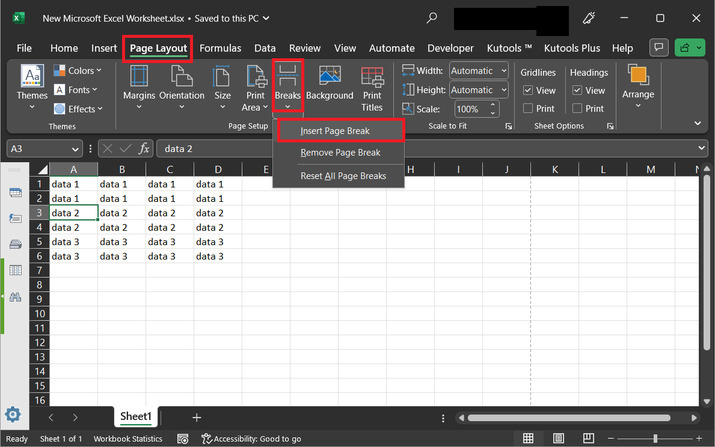Screen dimensions: 715x447
Task: Expand the theme Effects dropdown
Action: point(78,109)
